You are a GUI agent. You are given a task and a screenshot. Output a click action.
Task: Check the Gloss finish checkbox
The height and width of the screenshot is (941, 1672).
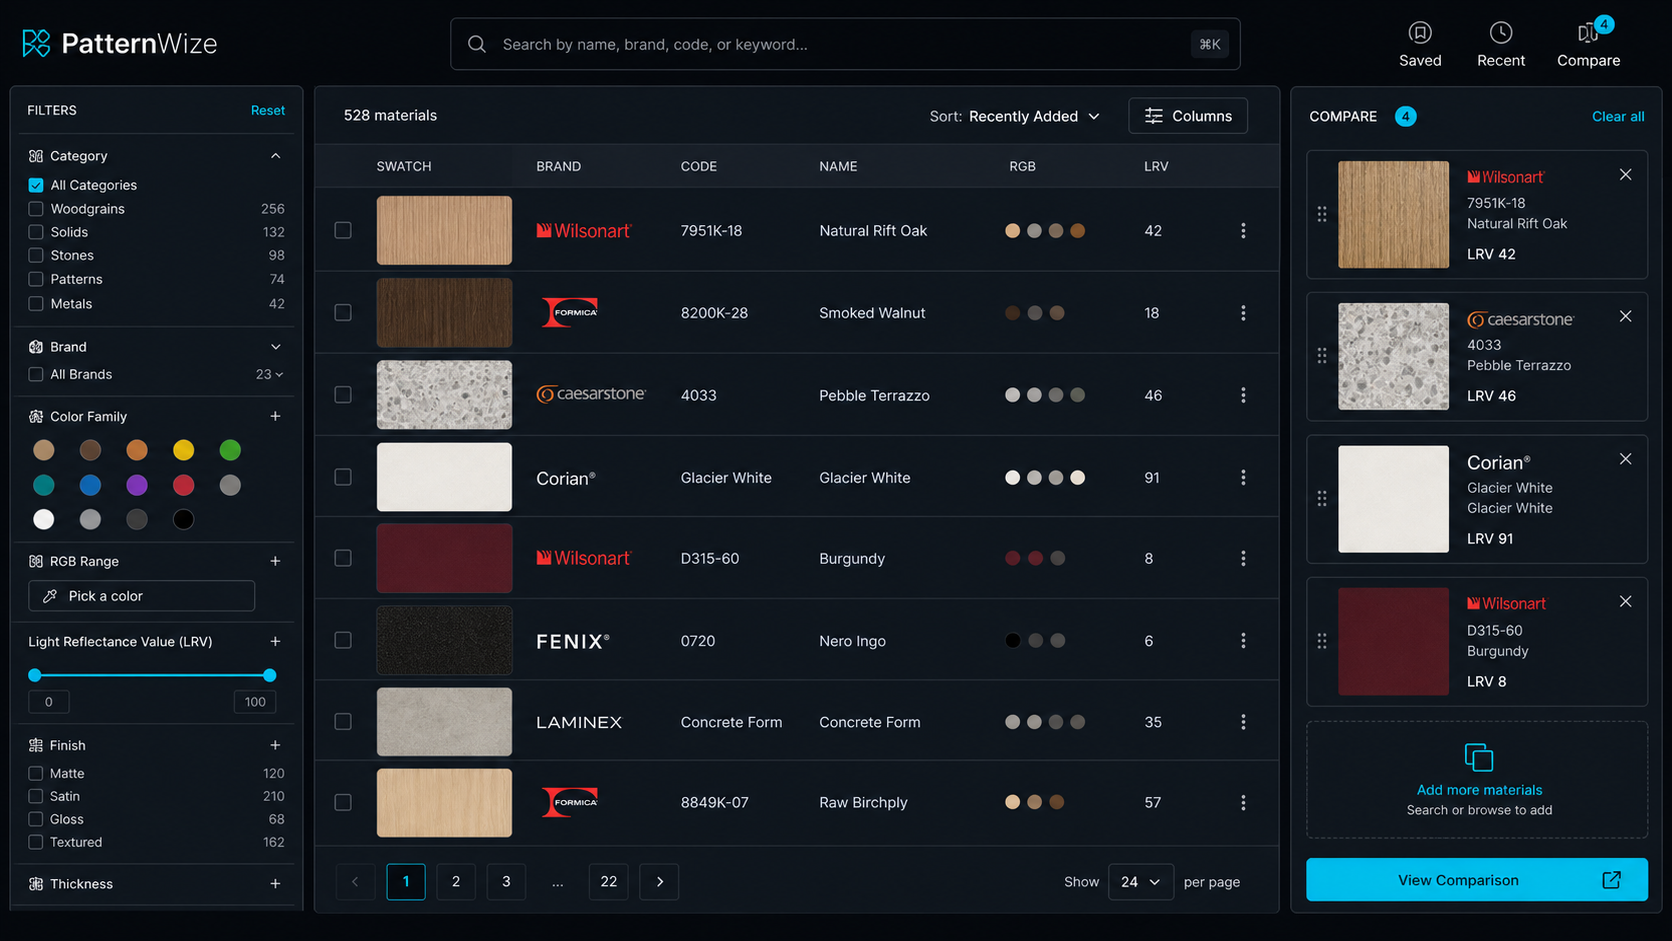click(x=36, y=819)
